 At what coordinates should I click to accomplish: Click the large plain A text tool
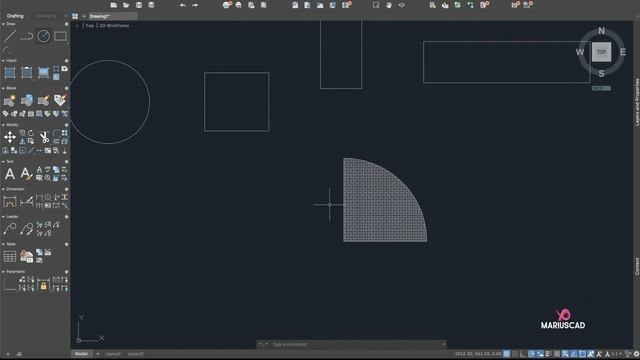(10, 174)
